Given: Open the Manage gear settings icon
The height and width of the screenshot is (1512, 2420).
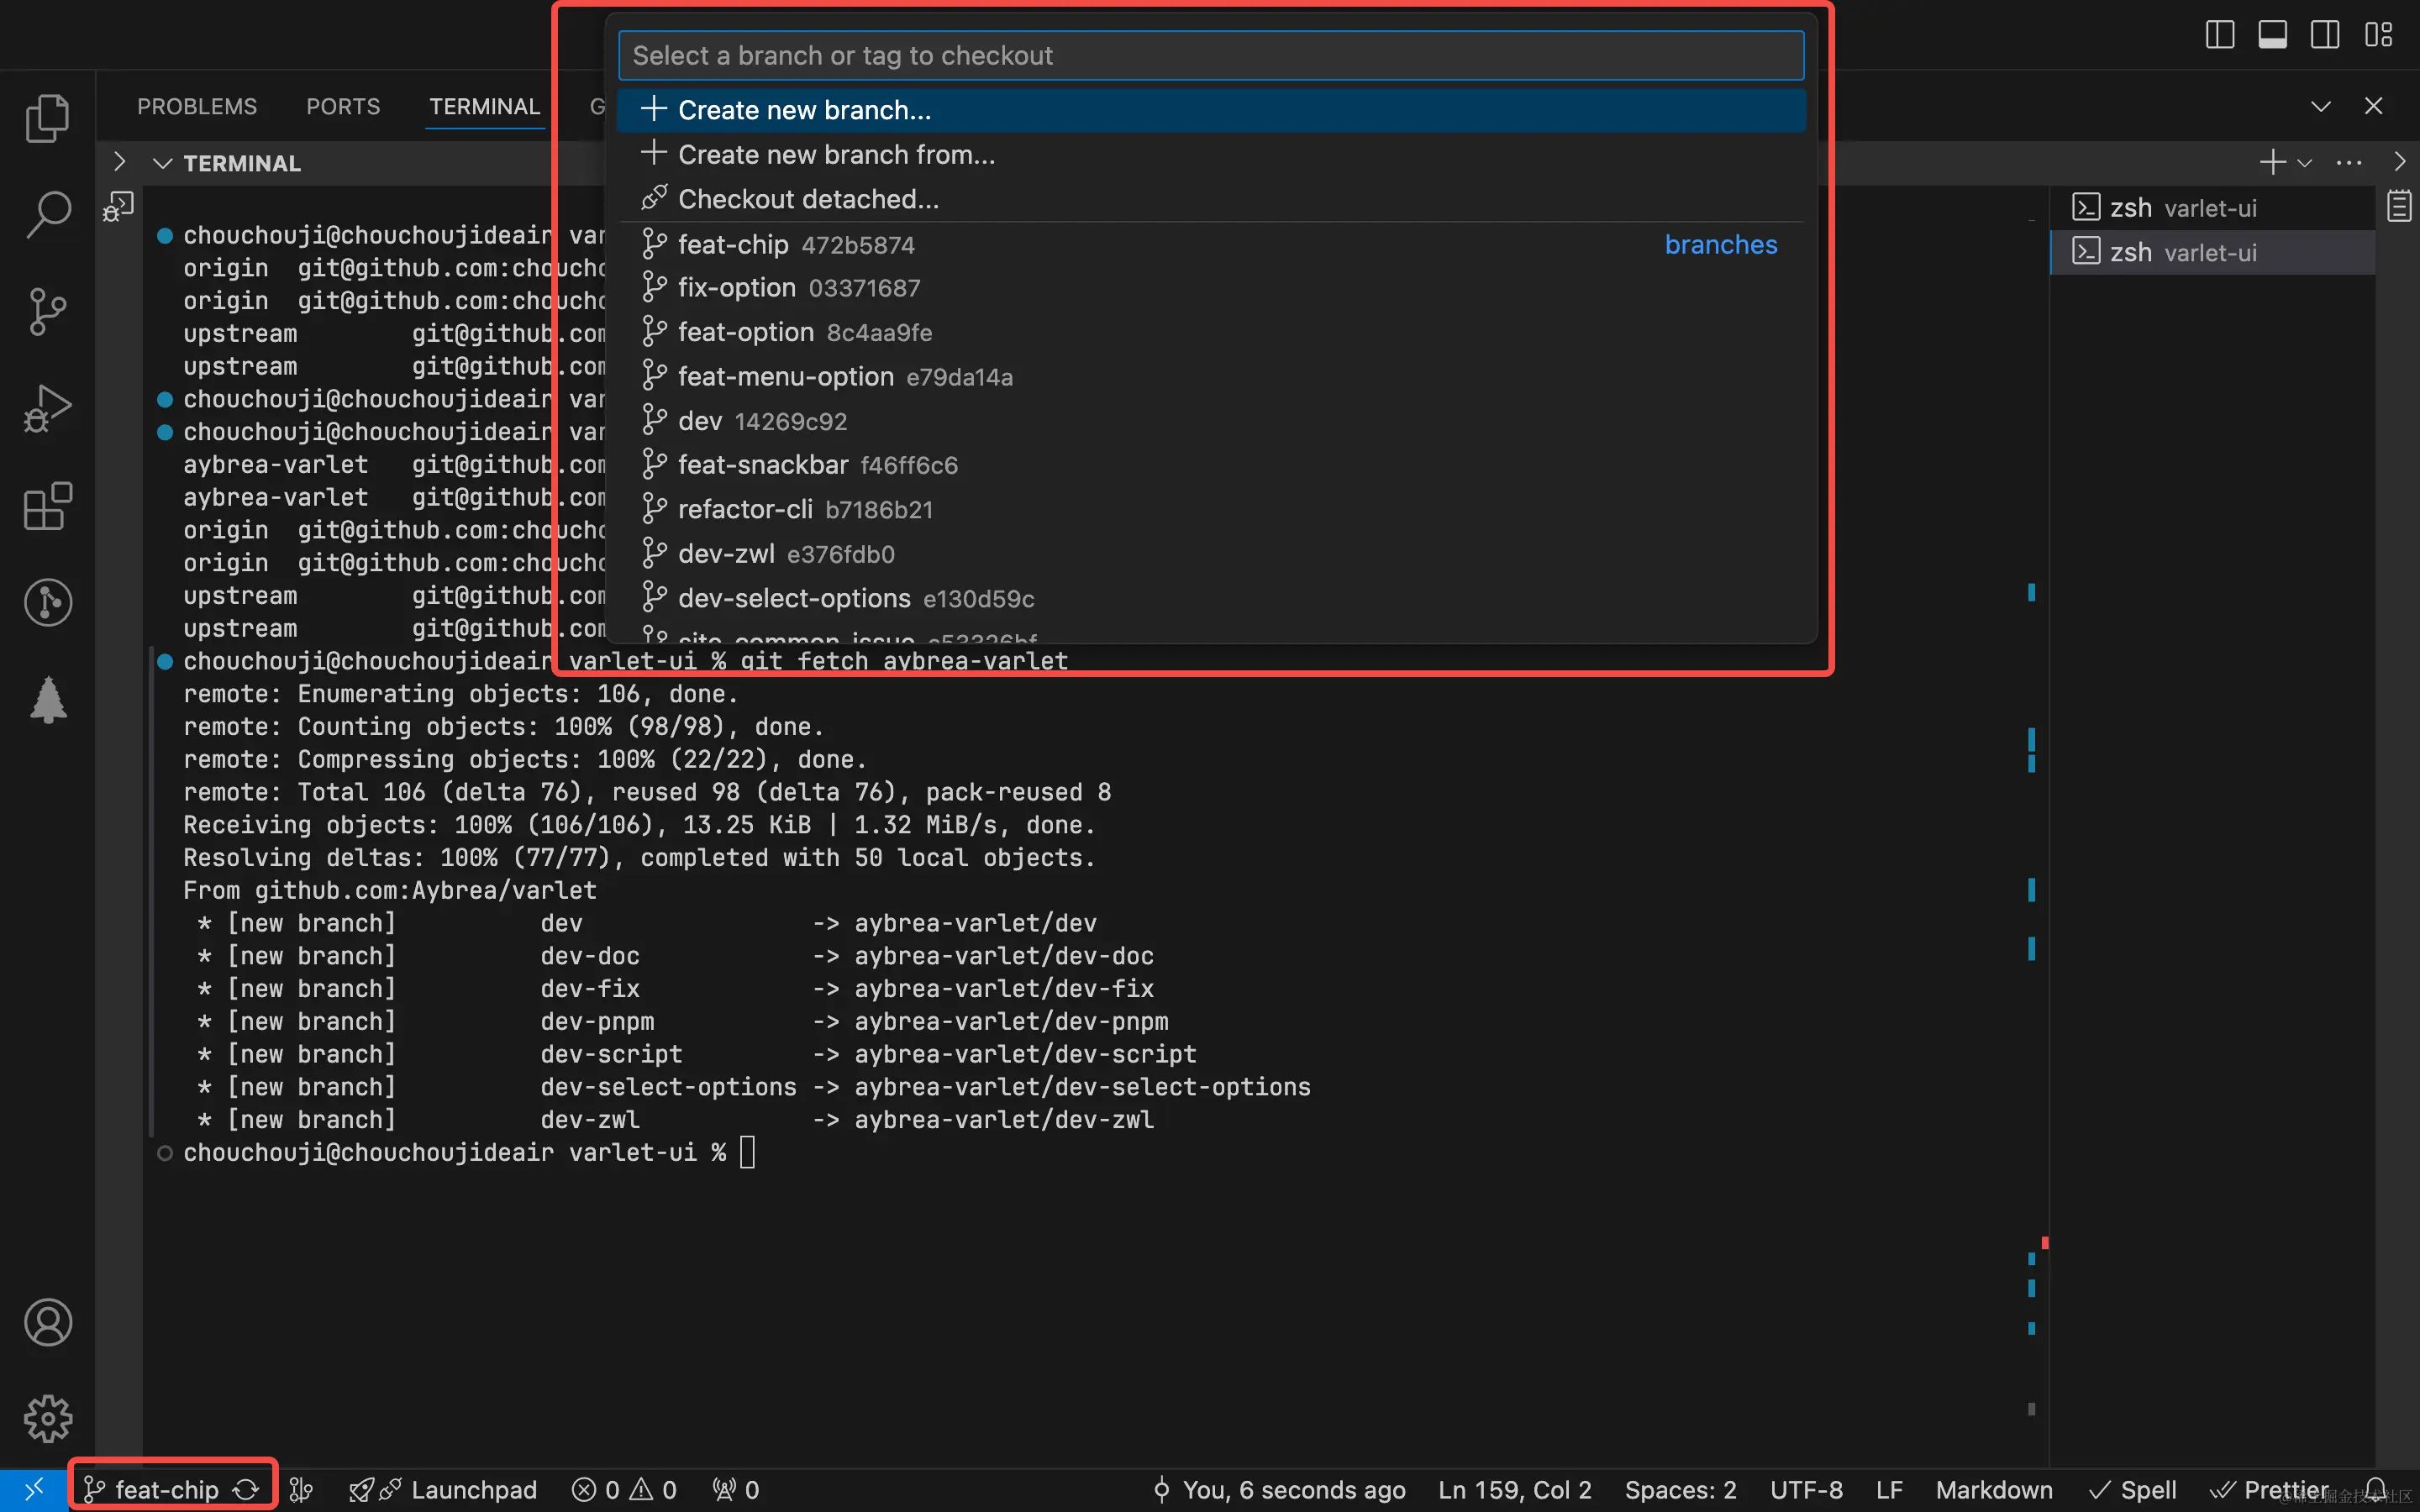Looking at the screenshot, I should coord(47,1418).
